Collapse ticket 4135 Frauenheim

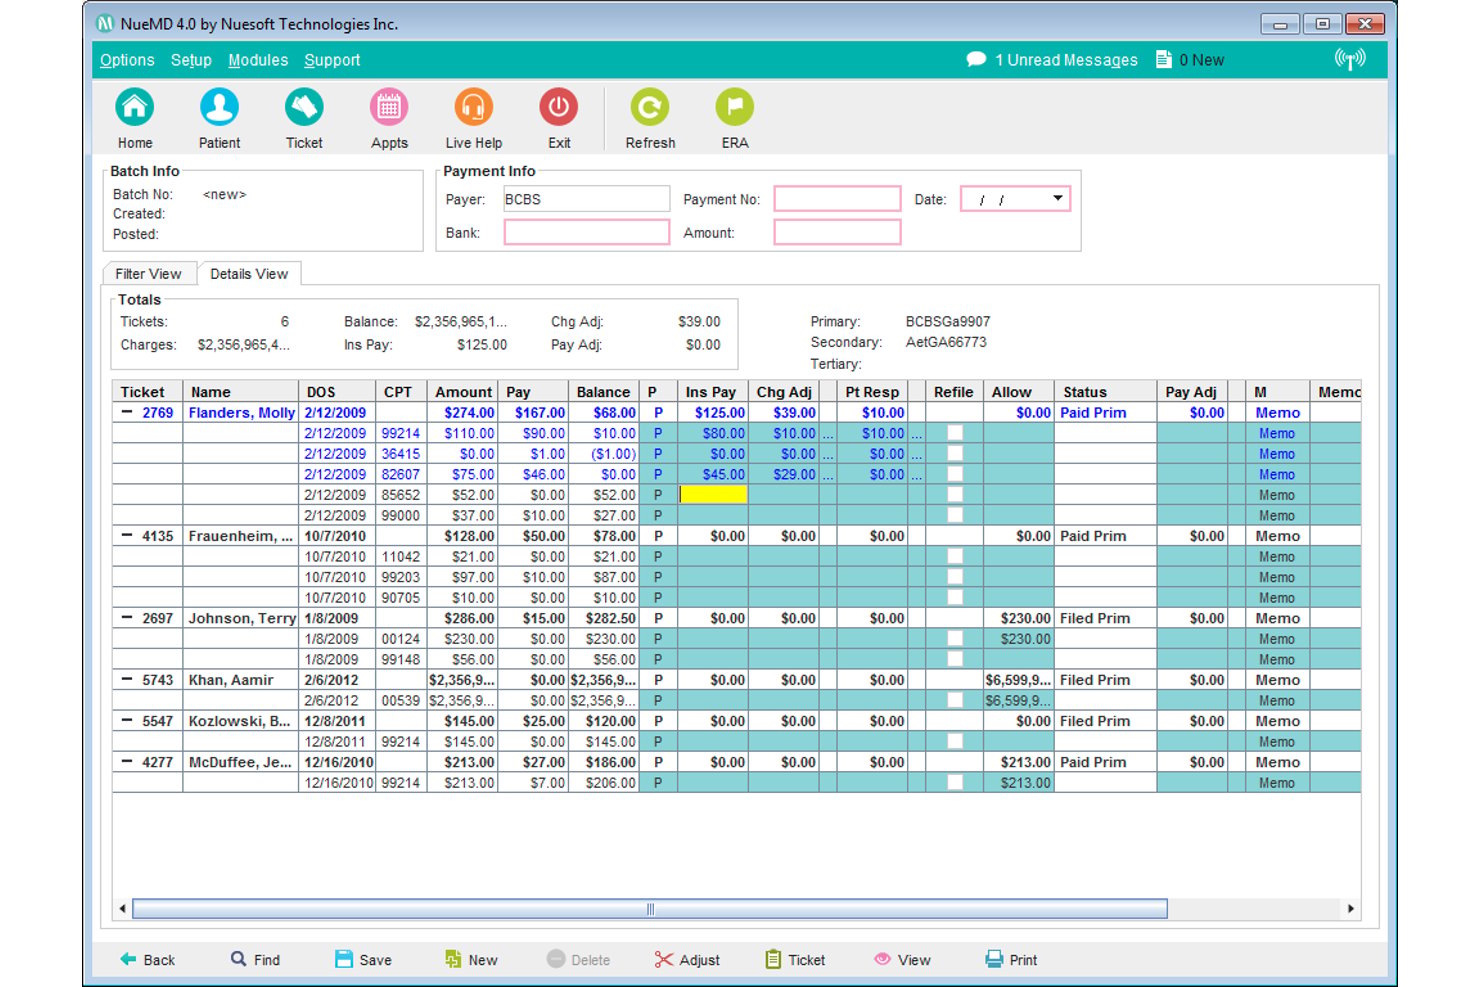coord(127,535)
